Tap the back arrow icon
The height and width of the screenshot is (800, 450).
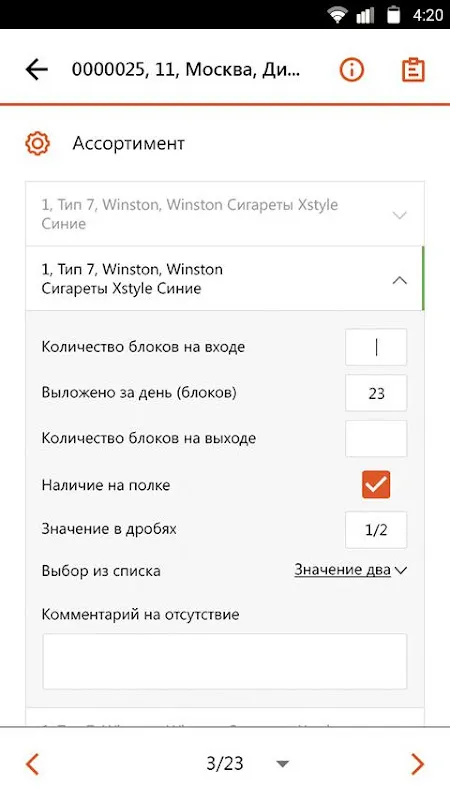[x=37, y=69]
